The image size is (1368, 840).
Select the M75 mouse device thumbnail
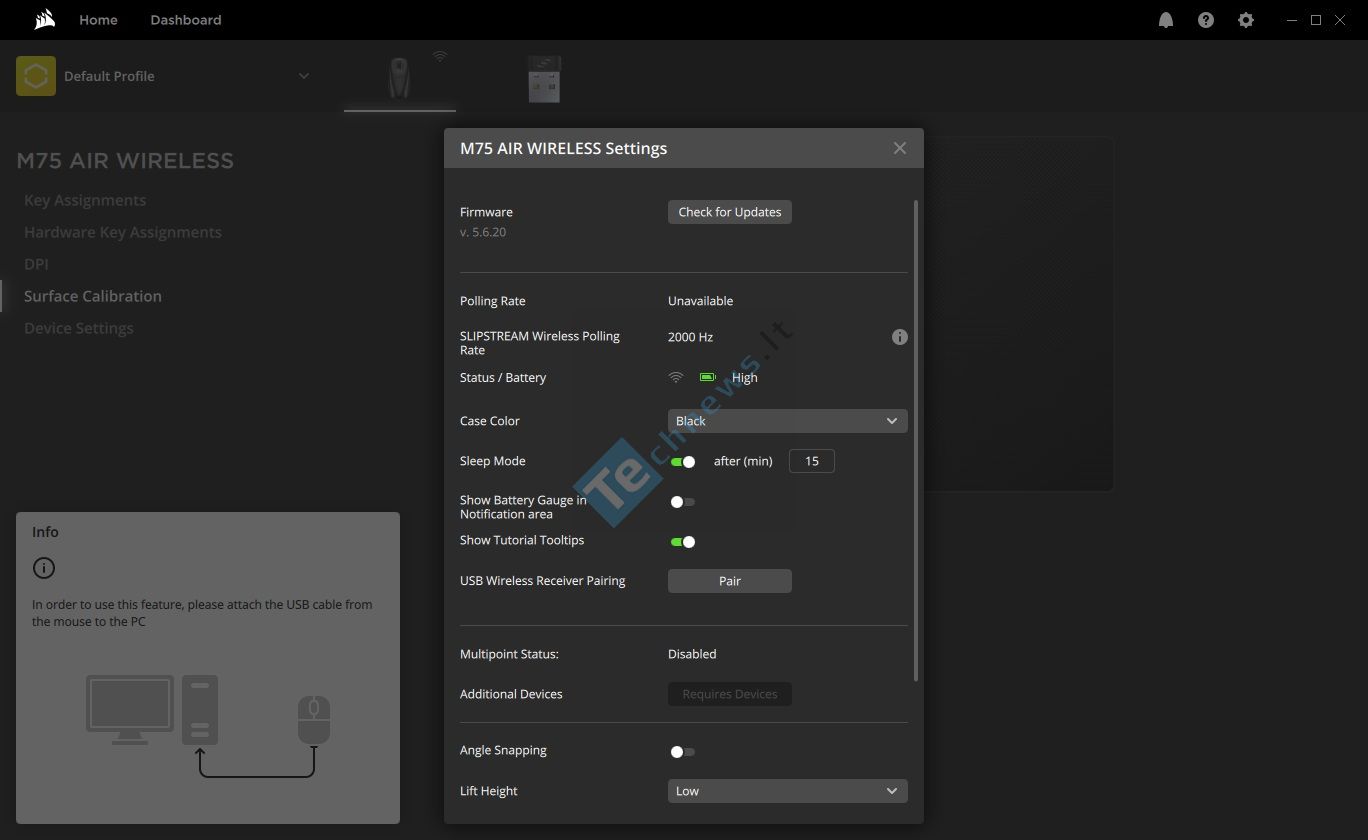399,77
